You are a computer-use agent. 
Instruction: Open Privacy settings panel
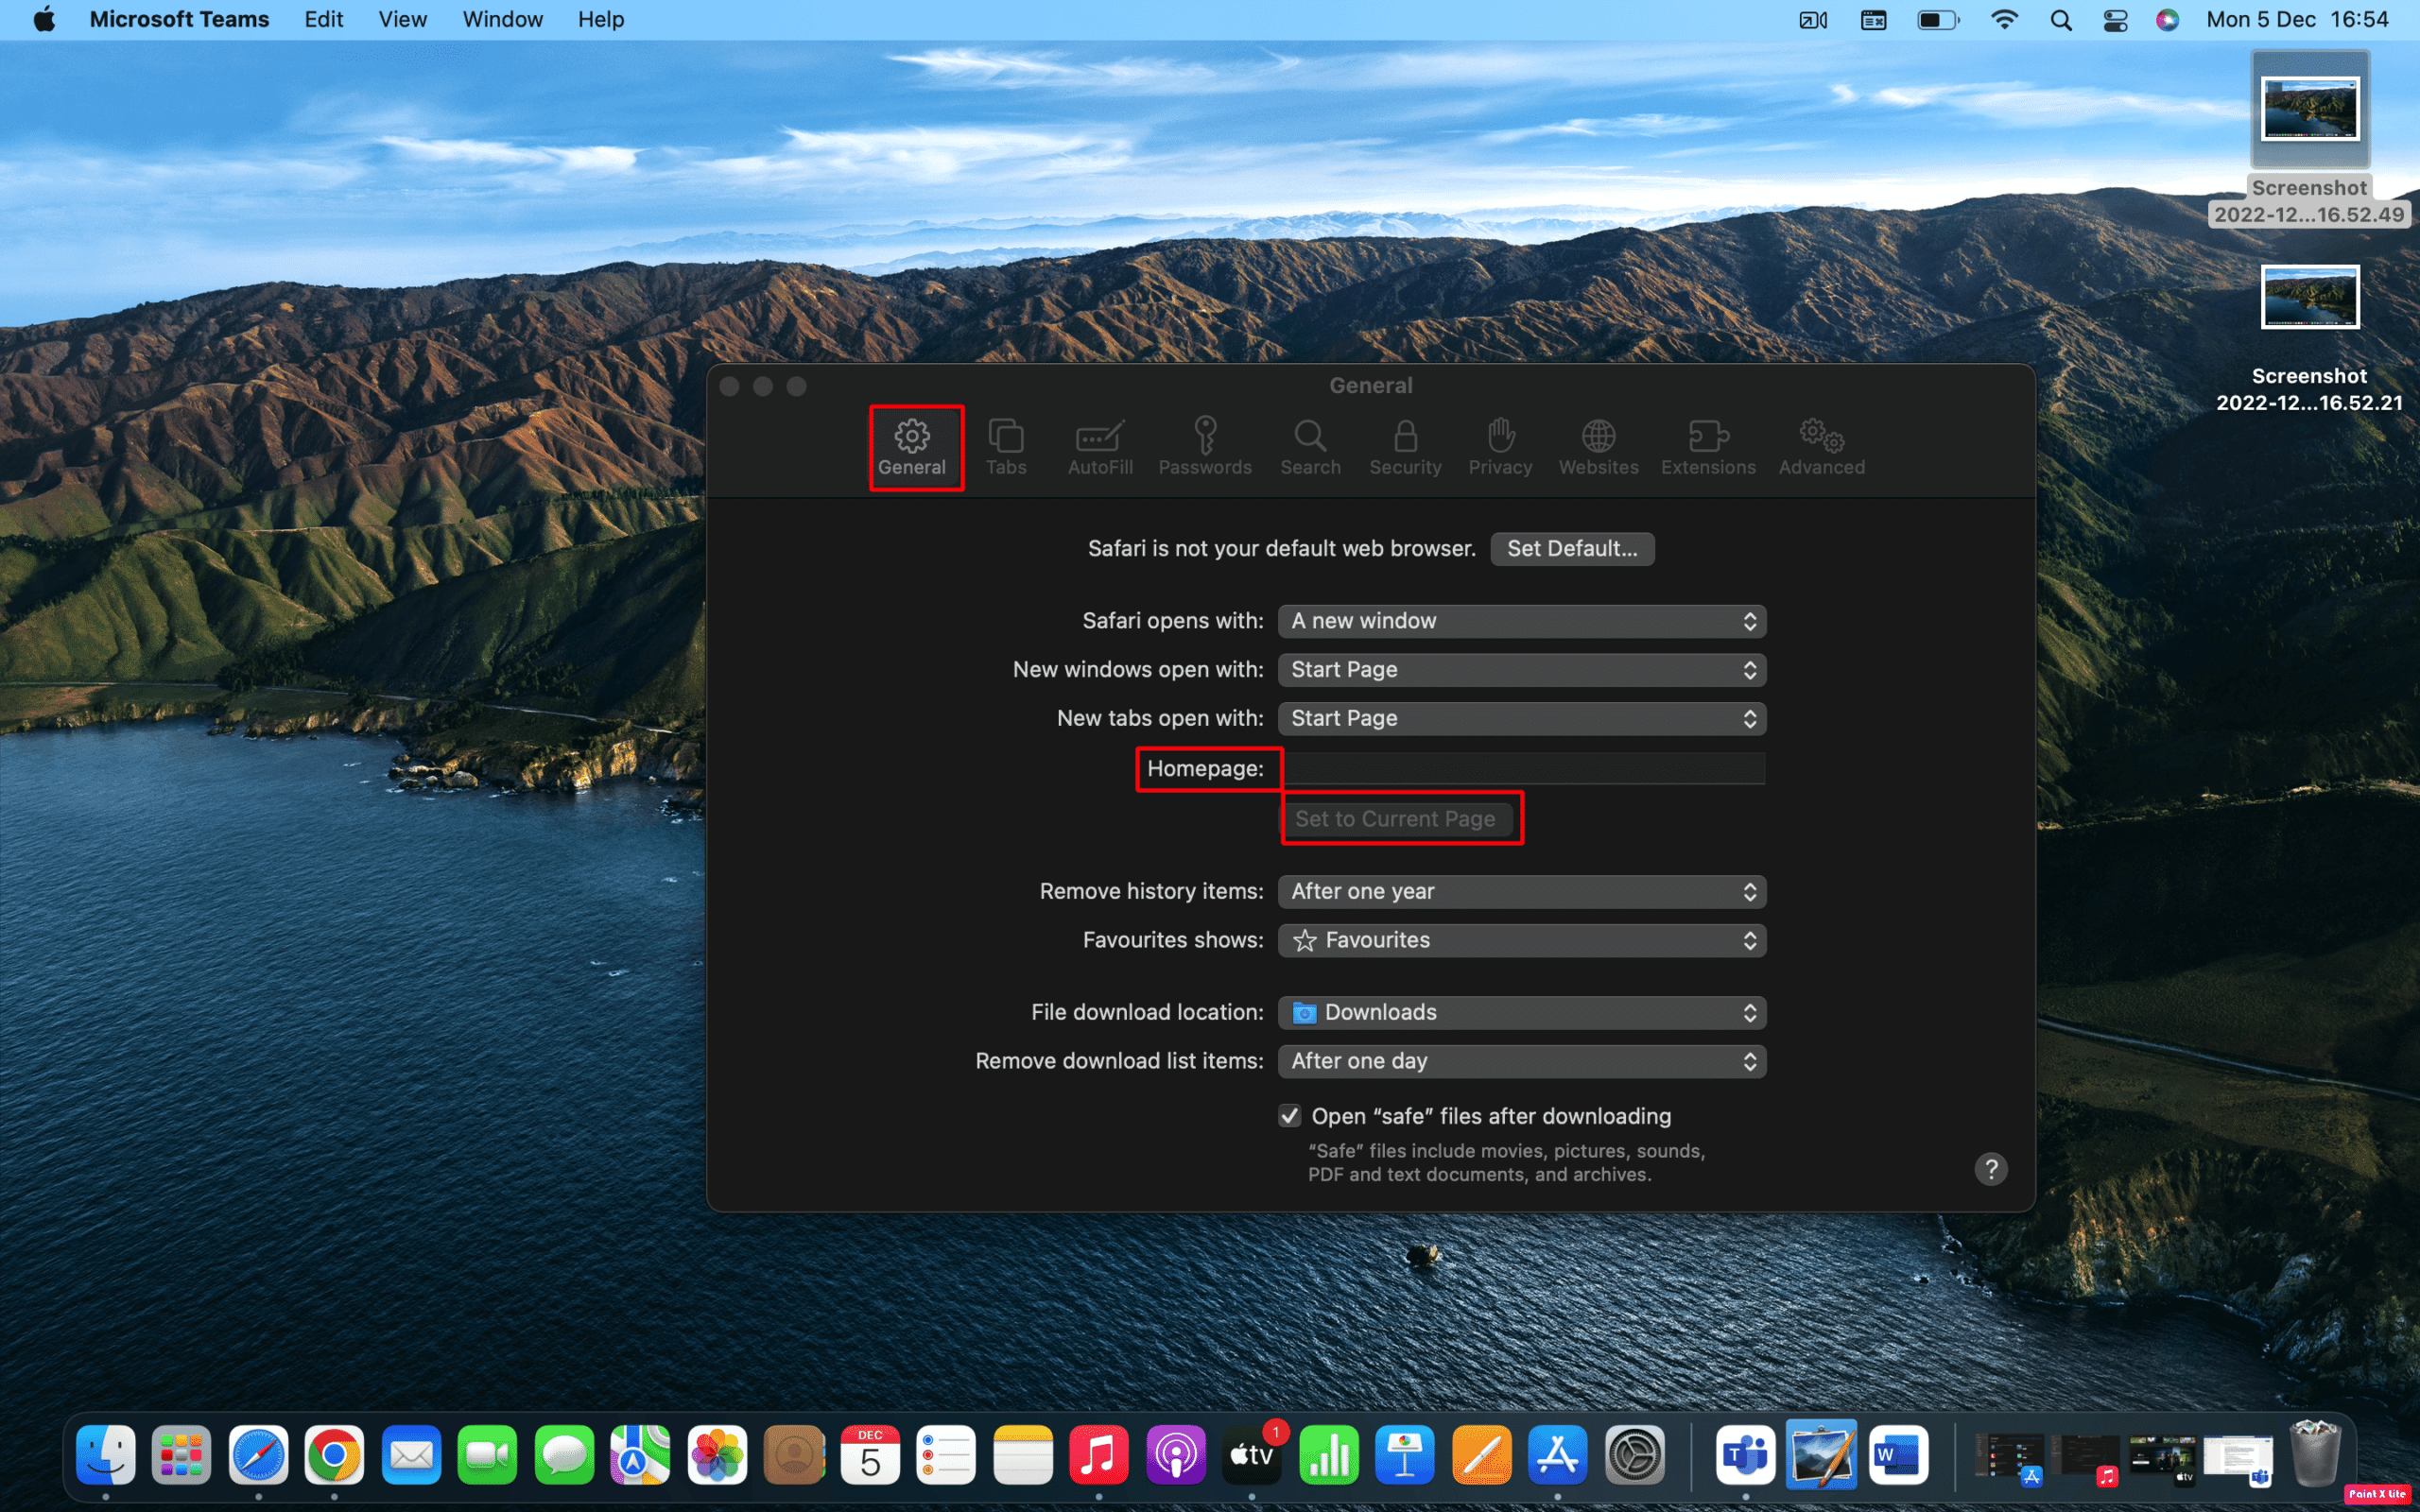[x=1498, y=444]
